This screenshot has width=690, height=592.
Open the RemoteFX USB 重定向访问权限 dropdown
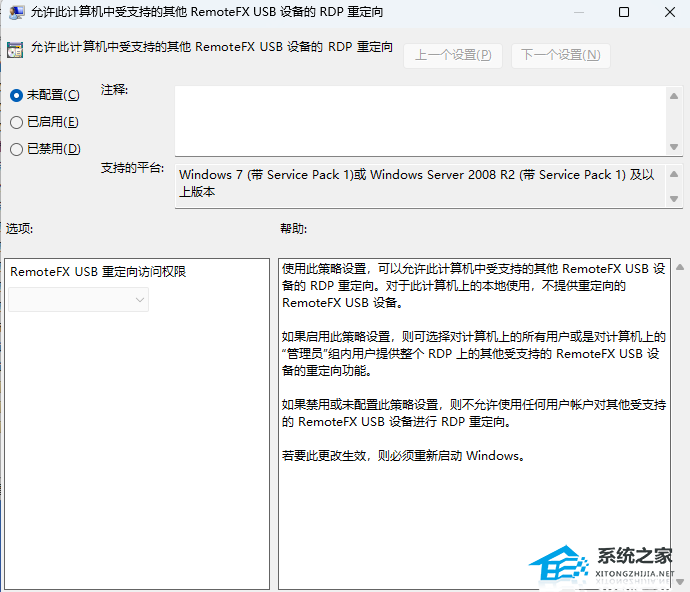coord(79,300)
